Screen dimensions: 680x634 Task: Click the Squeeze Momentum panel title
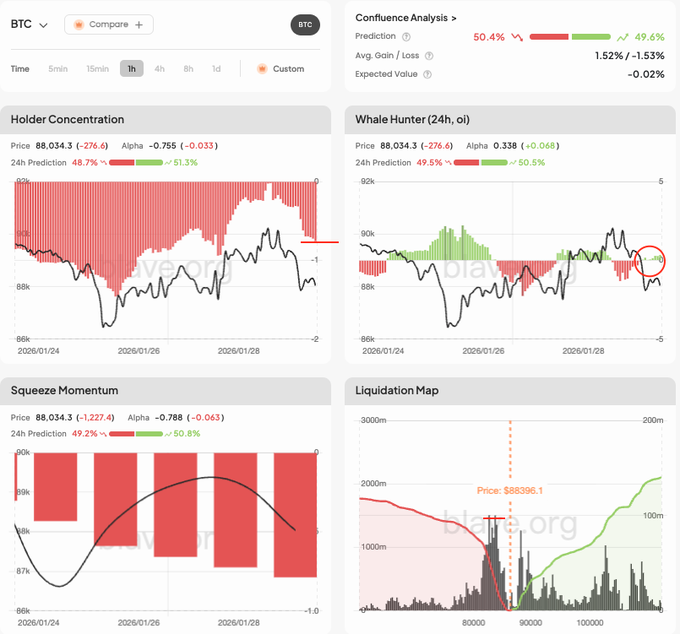click(64, 391)
